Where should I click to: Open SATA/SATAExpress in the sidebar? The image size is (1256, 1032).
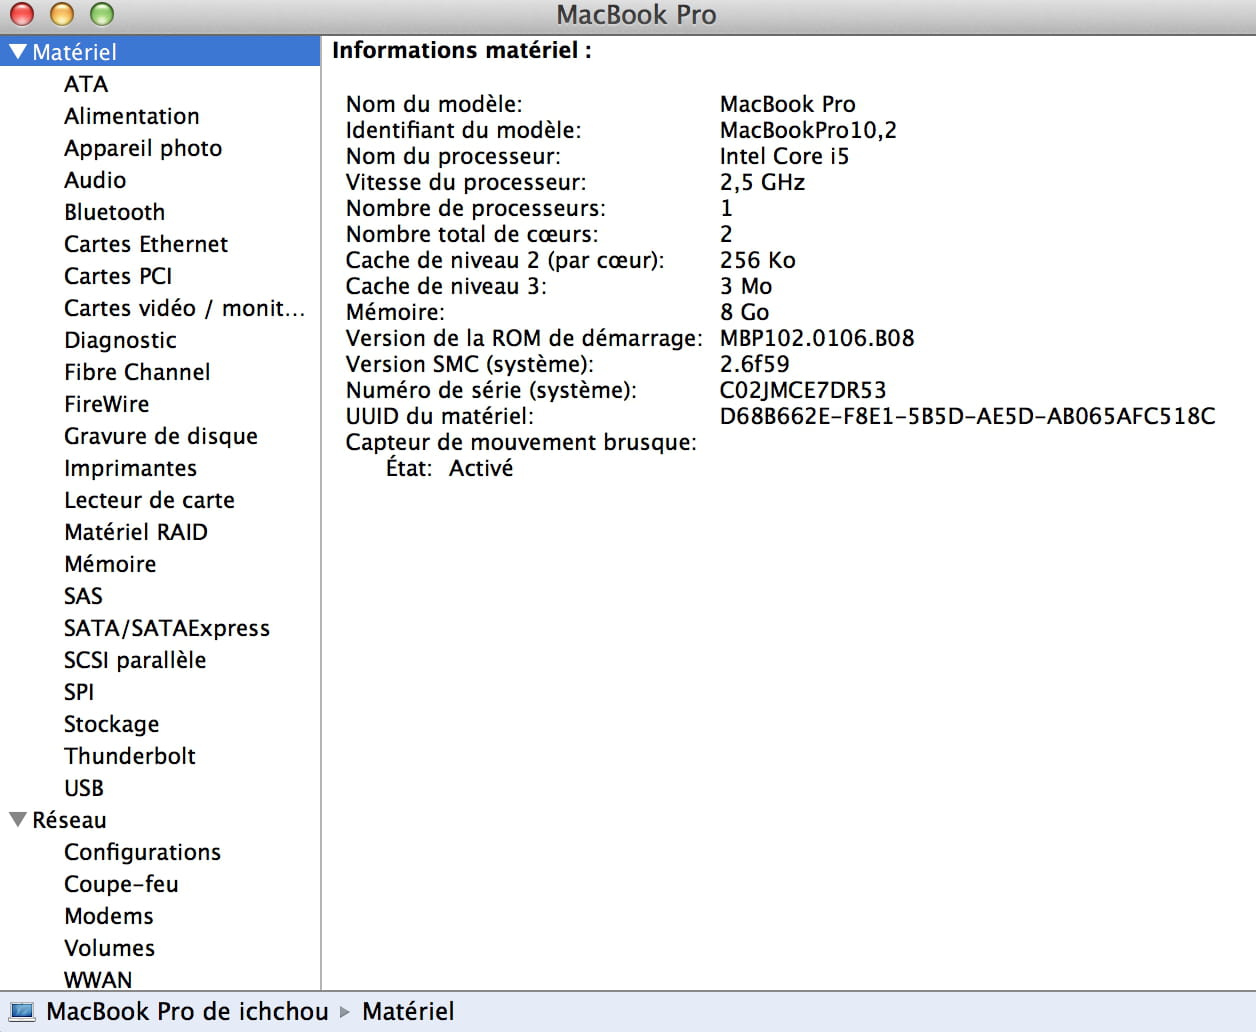coord(167,628)
